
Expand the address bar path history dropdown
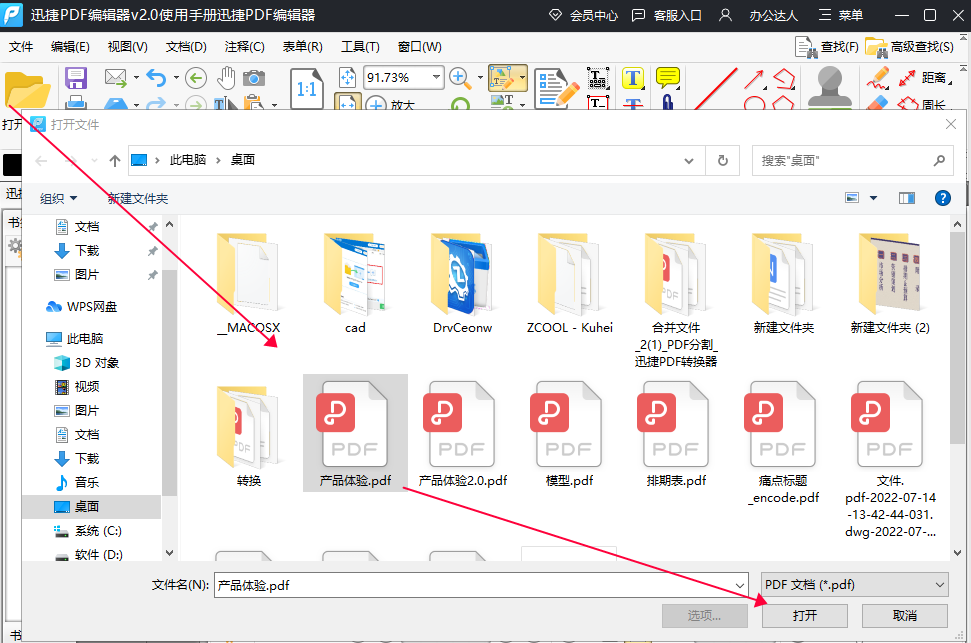689,161
